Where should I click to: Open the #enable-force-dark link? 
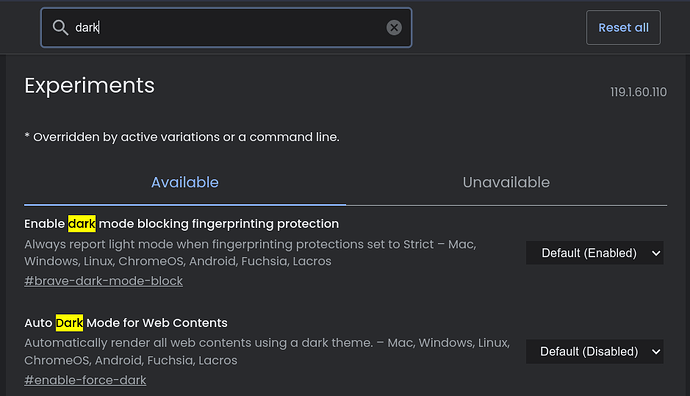85,380
